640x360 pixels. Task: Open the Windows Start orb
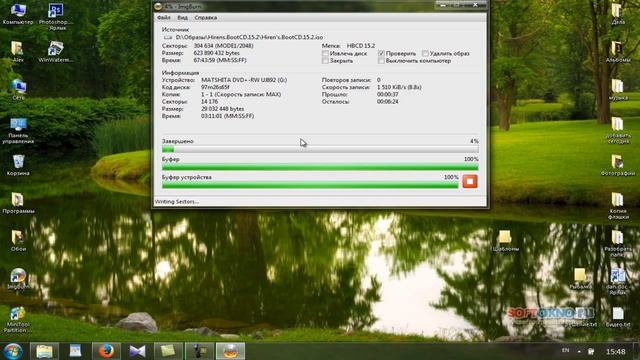[x=13, y=351]
